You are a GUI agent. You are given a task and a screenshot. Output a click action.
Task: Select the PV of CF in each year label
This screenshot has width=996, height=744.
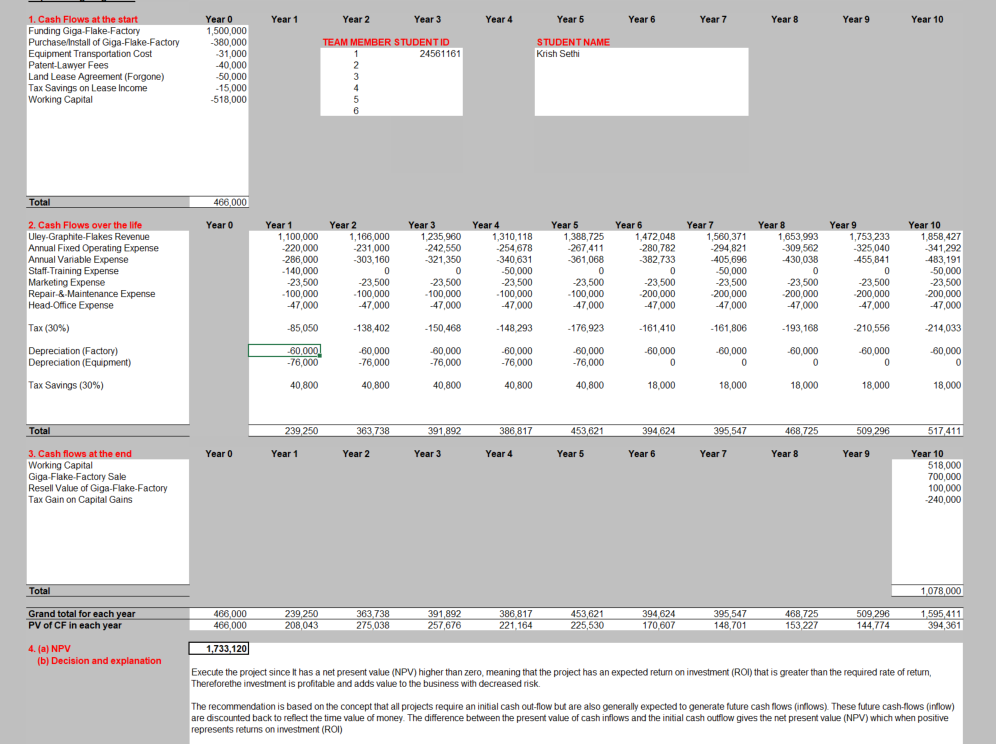[74, 625]
